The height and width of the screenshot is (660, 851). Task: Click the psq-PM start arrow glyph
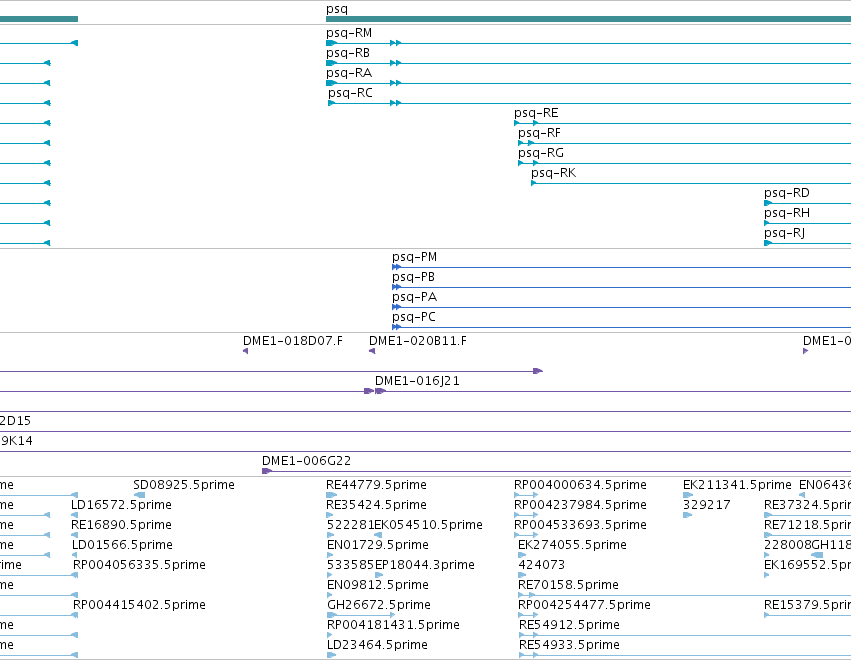coord(396,267)
